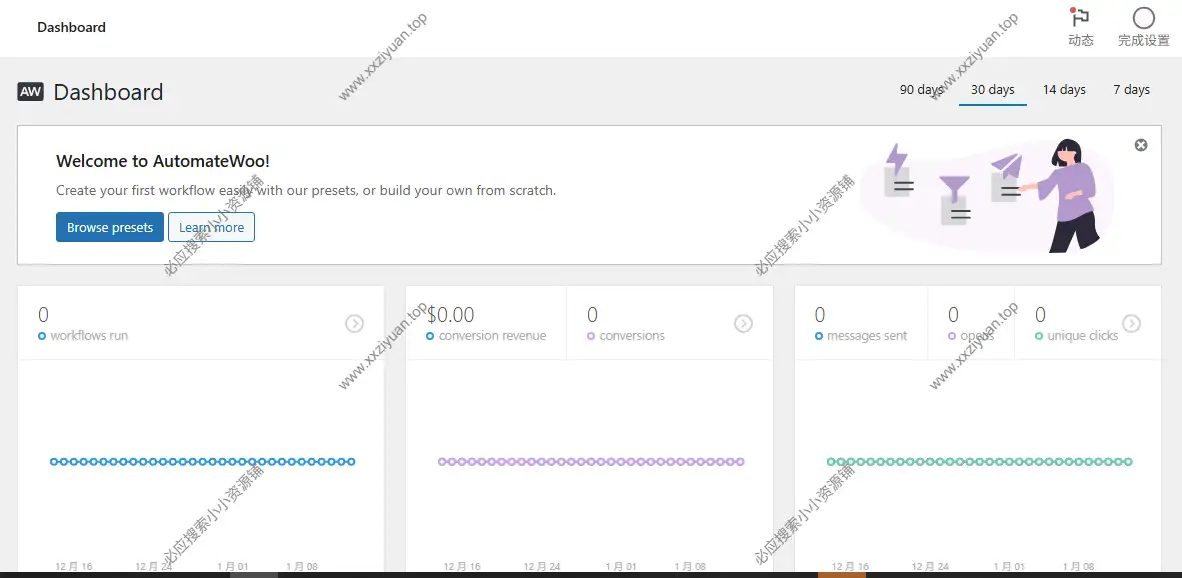Screen dimensions: 1182x578
Task: Open the 动态 activity flag icon
Action: click(1080, 18)
